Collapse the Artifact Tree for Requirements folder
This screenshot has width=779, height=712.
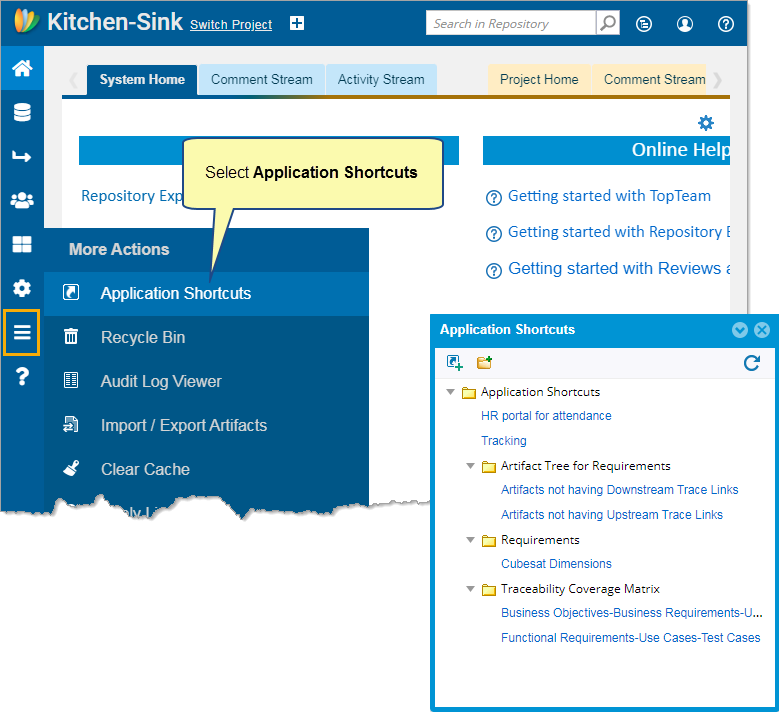coord(470,466)
